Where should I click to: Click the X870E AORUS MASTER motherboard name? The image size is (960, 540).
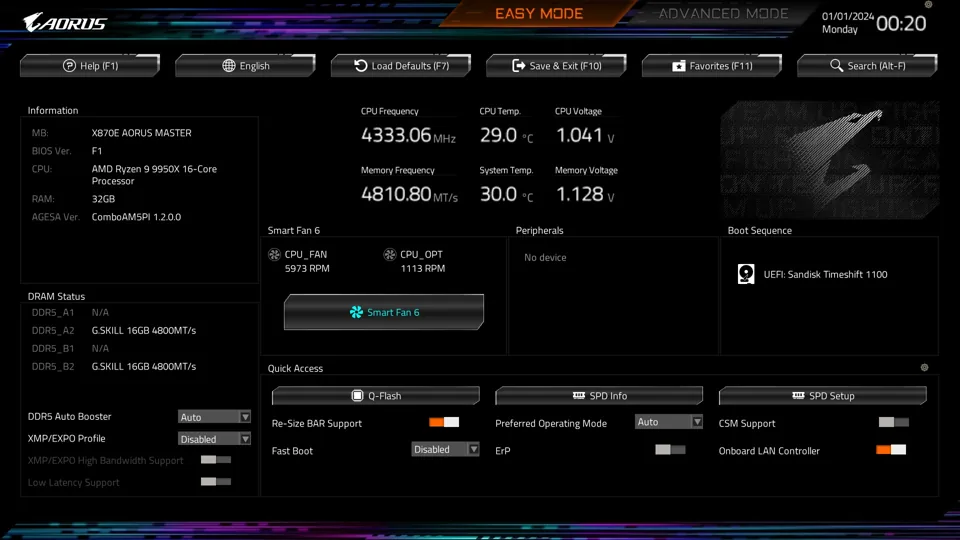pos(141,133)
